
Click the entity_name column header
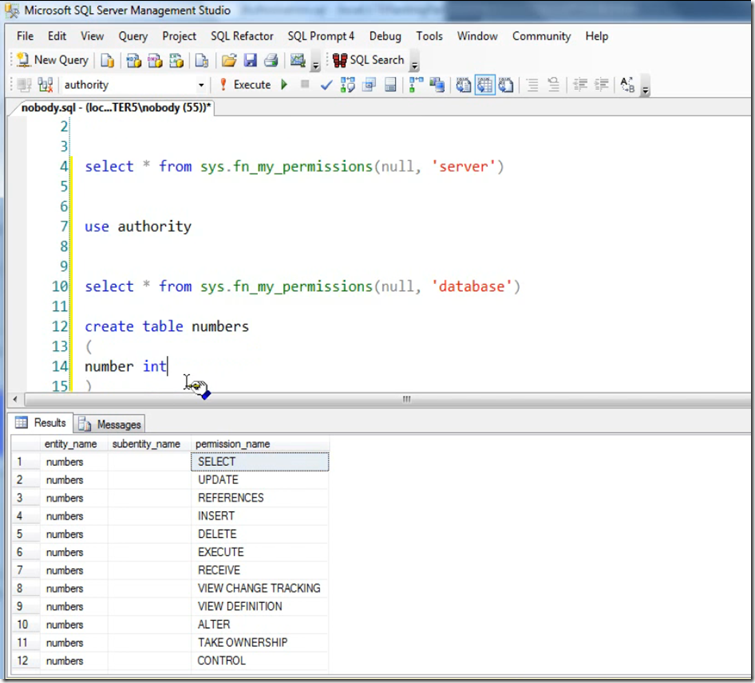click(71, 444)
